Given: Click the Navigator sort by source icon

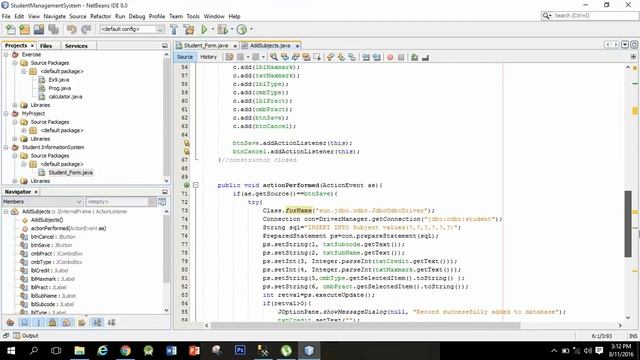Looking at the screenshot, I should 111,322.
